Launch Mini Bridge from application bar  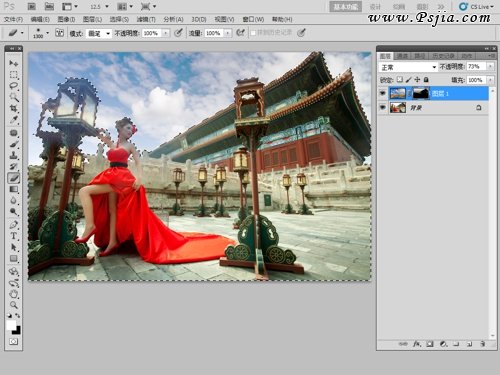tap(49, 6)
